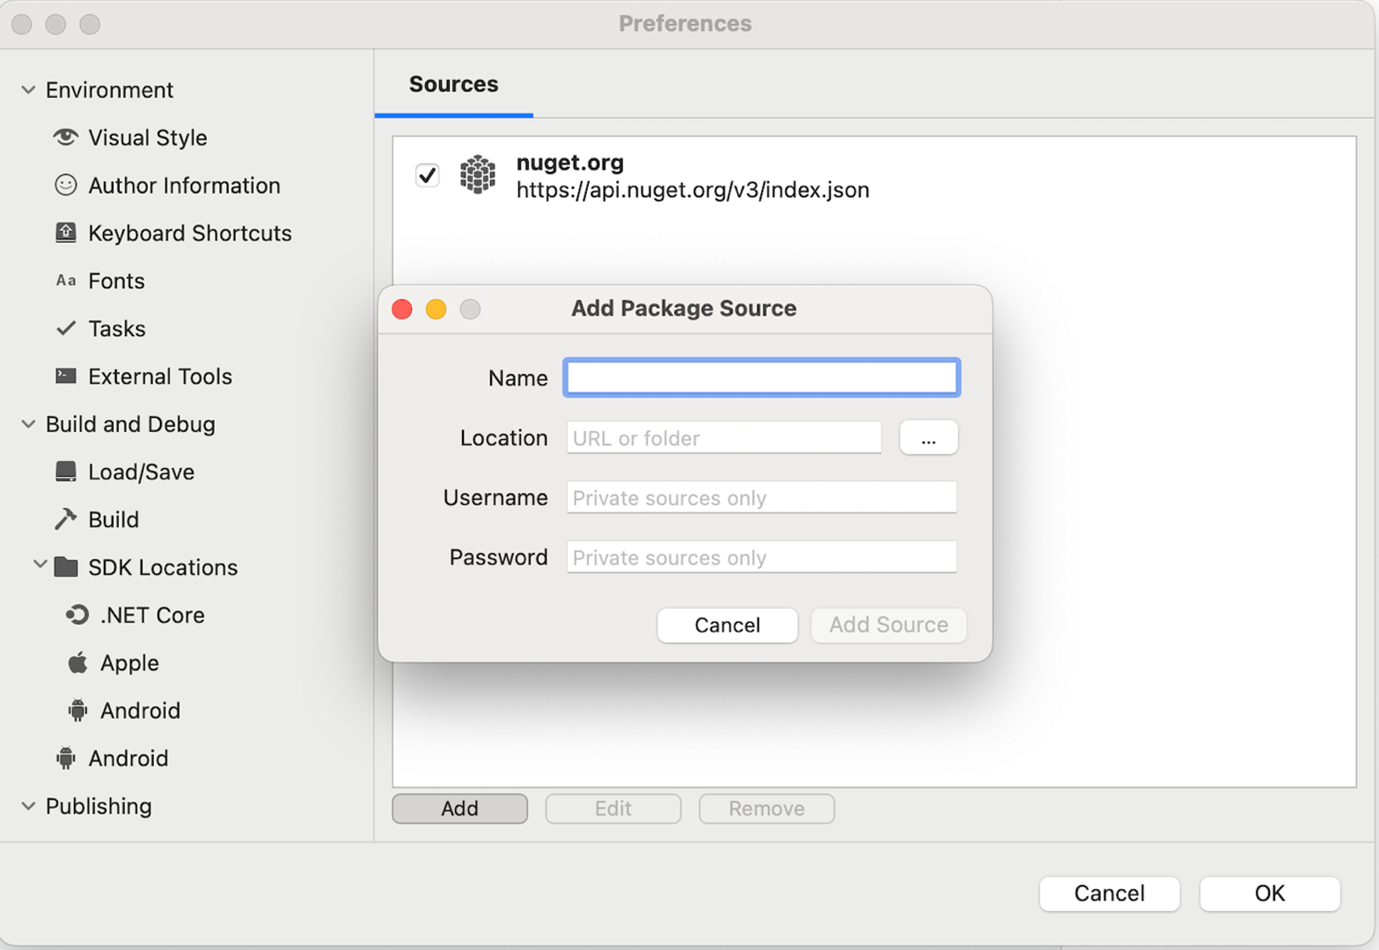This screenshot has height=950, width=1379.
Task: Open the Load/Save preferences item
Action: [141, 472]
